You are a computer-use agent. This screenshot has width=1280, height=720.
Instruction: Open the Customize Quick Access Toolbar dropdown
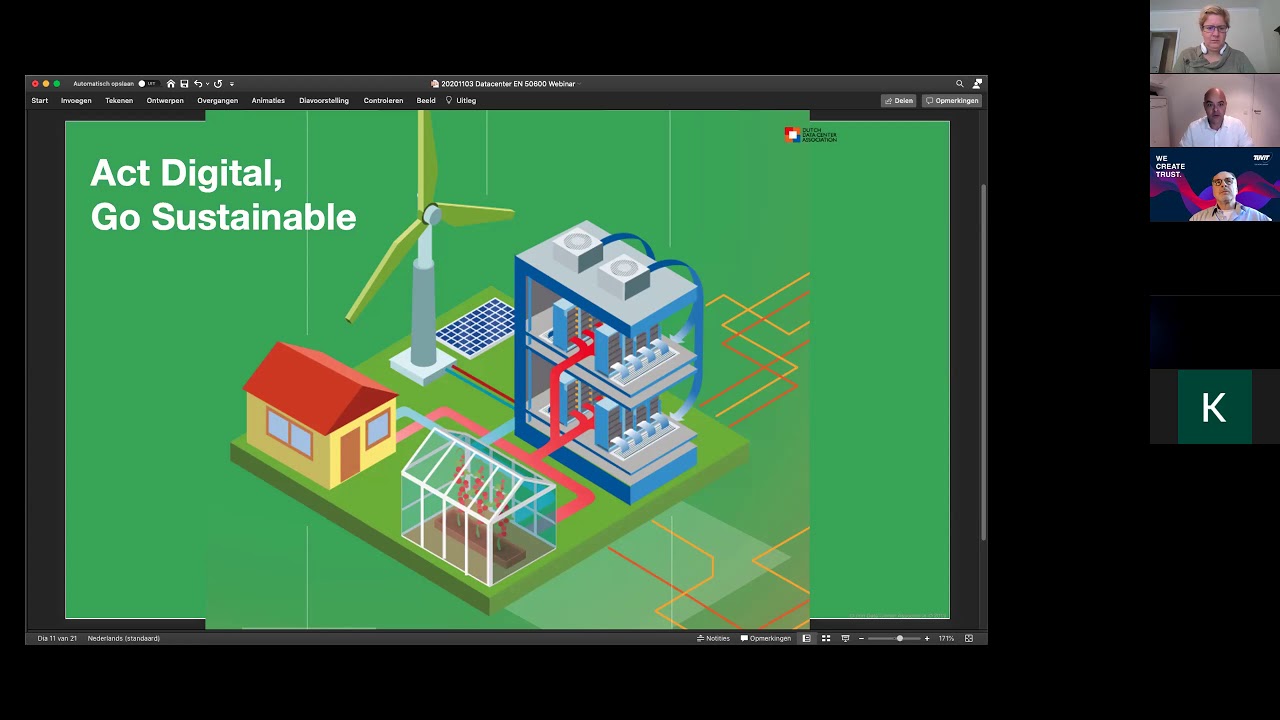tap(231, 84)
